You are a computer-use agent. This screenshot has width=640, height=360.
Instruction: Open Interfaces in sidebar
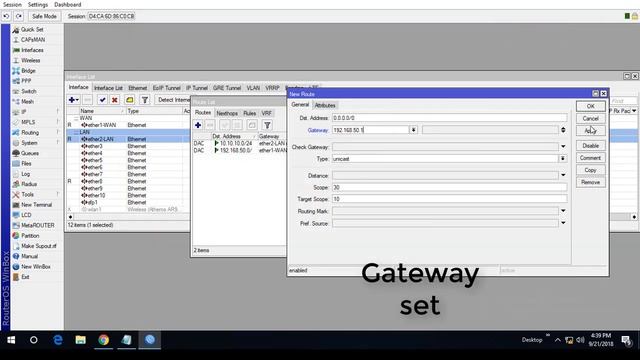[x=32, y=50]
